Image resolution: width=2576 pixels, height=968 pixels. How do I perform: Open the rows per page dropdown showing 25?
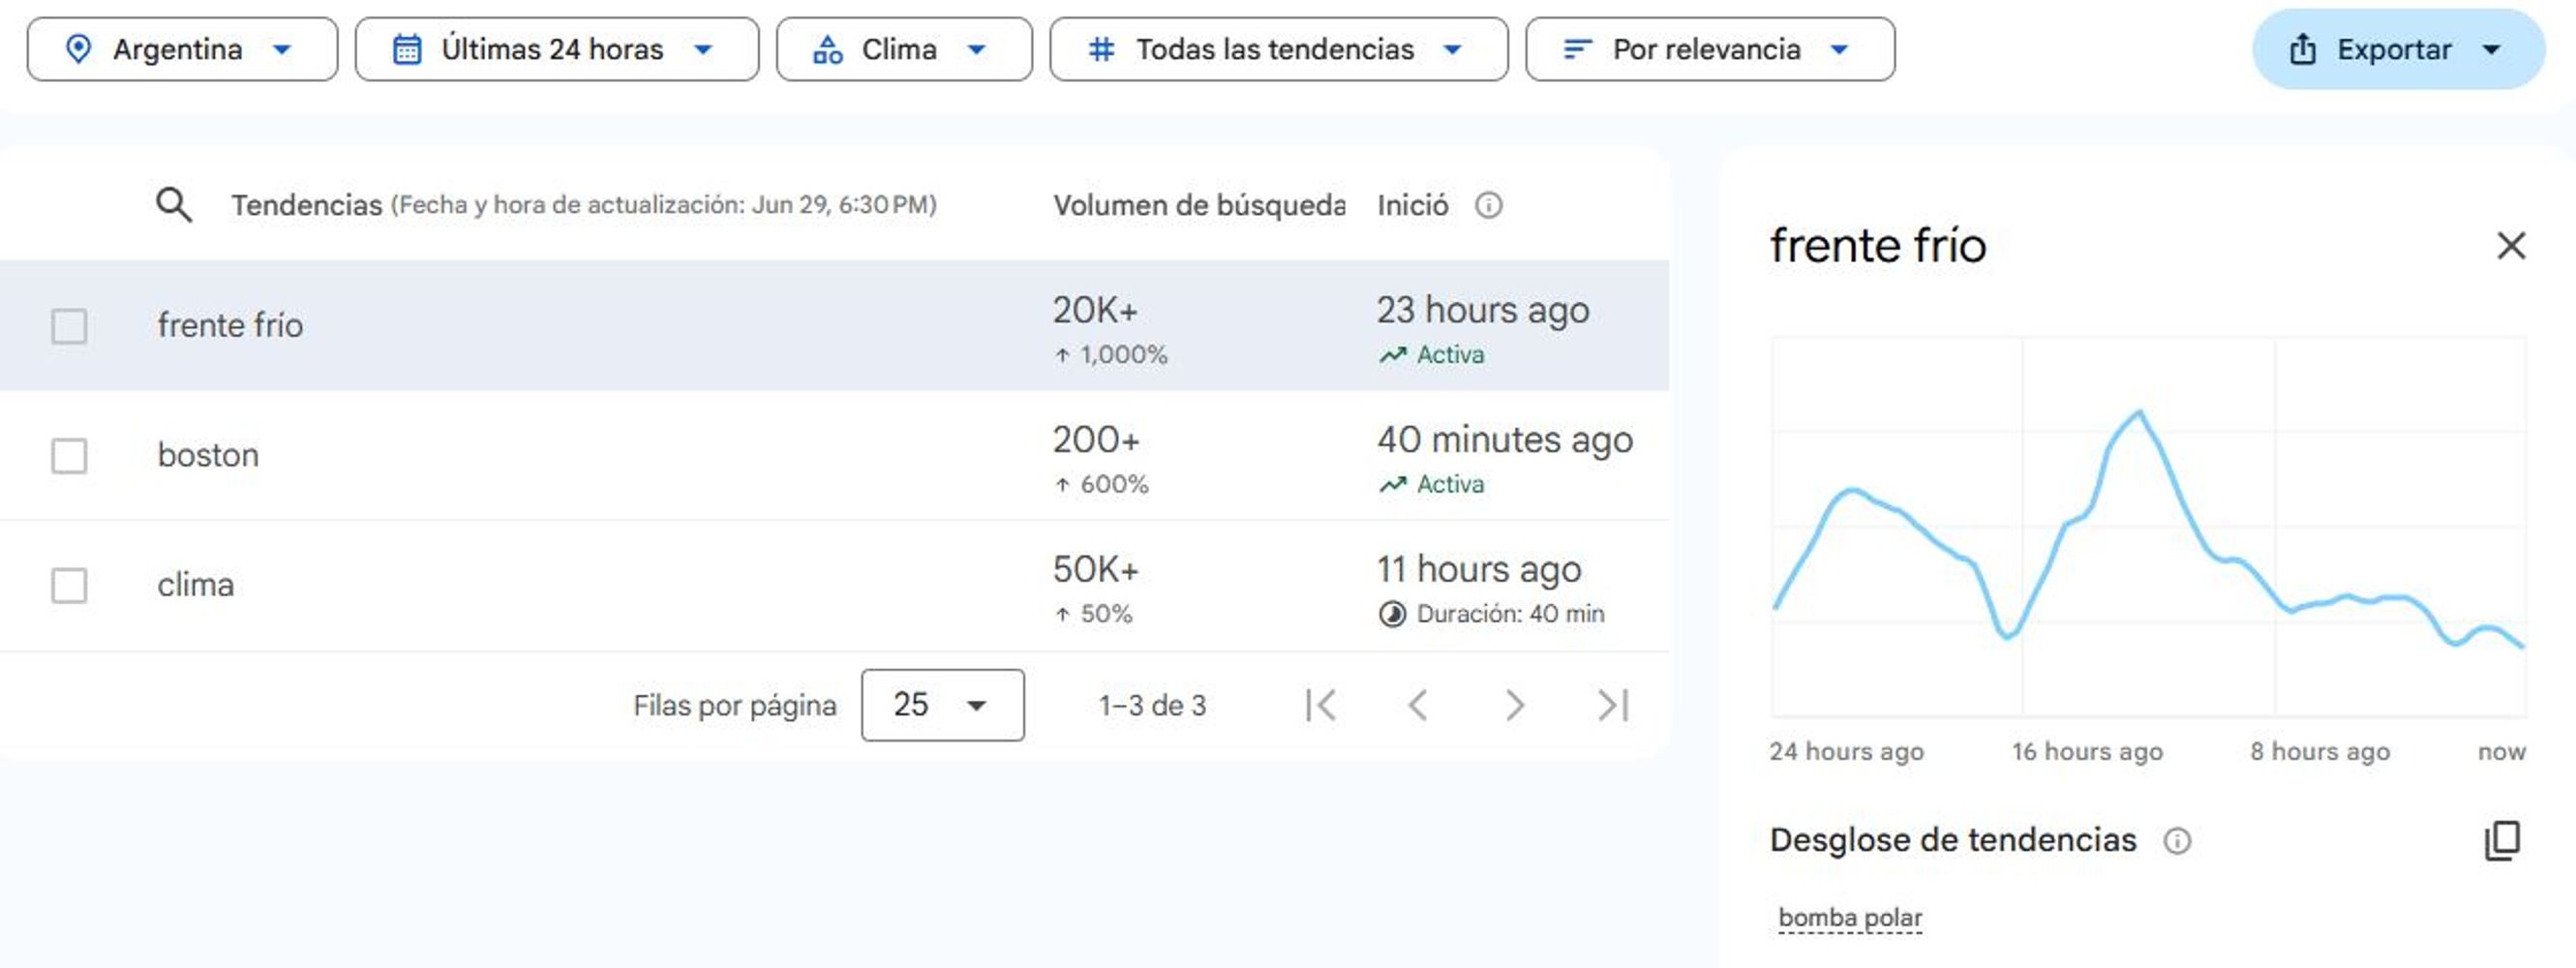pos(942,705)
